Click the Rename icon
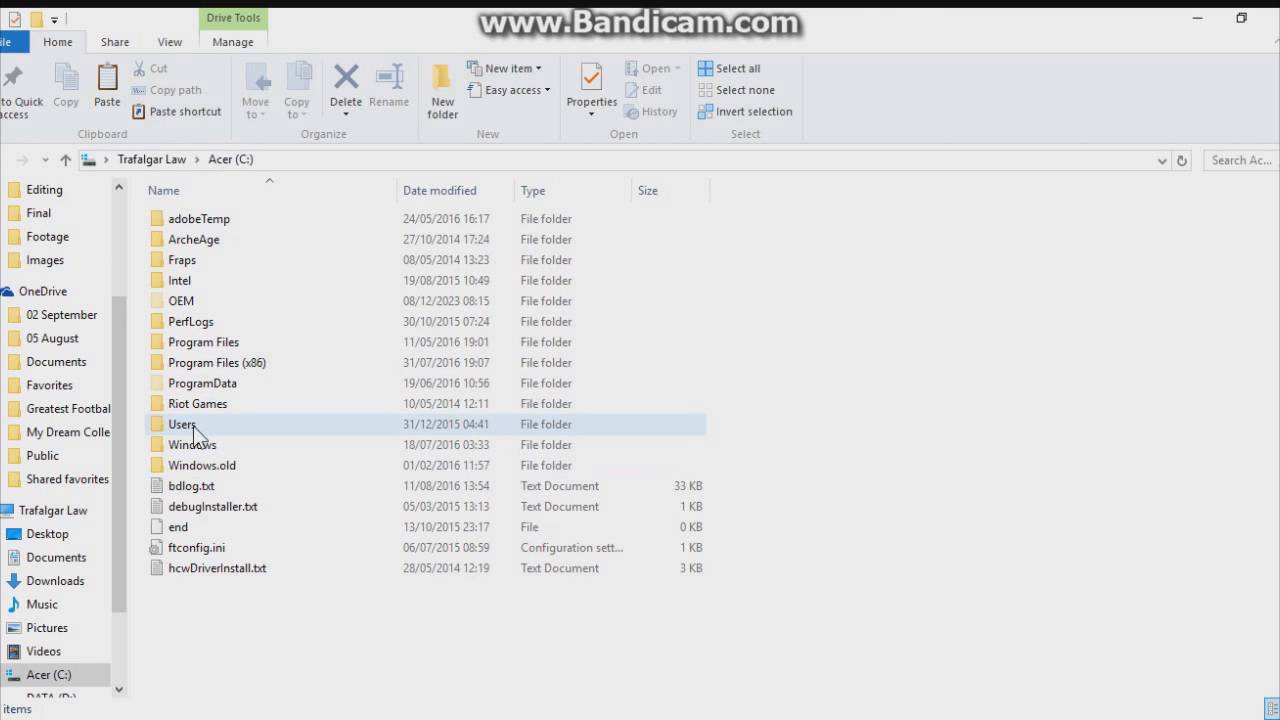Screen dimensions: 1280x720 pyautogui.click(x=389, y=77)
